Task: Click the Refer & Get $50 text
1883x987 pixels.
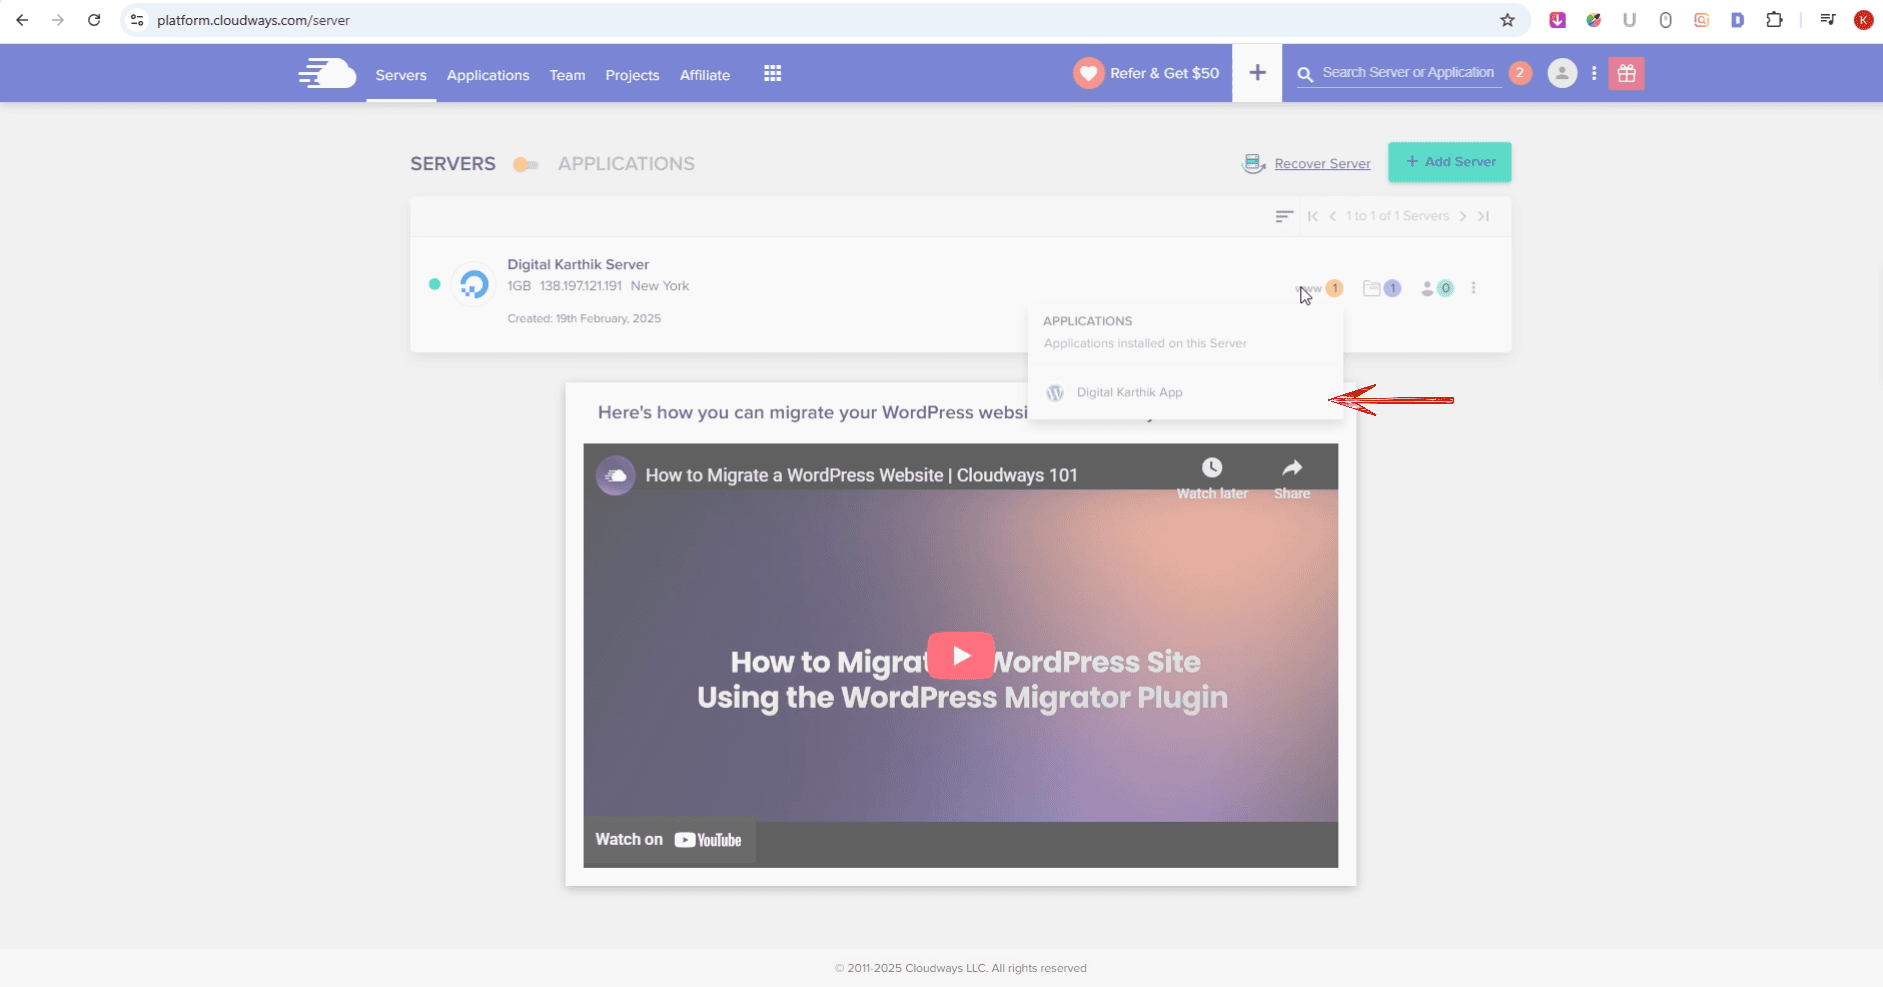Action: [1164, 73]
